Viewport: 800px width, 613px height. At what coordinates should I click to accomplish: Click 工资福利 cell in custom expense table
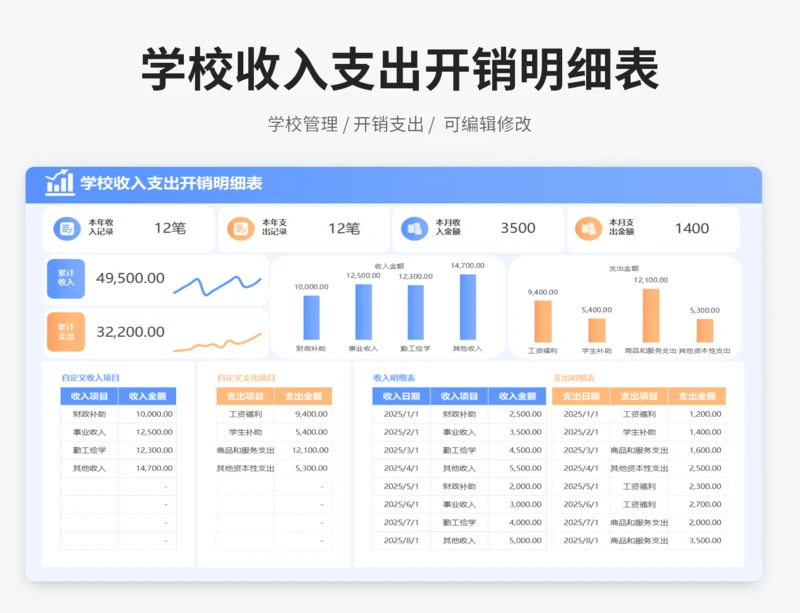pyautogui.click(x=245, y=414)
